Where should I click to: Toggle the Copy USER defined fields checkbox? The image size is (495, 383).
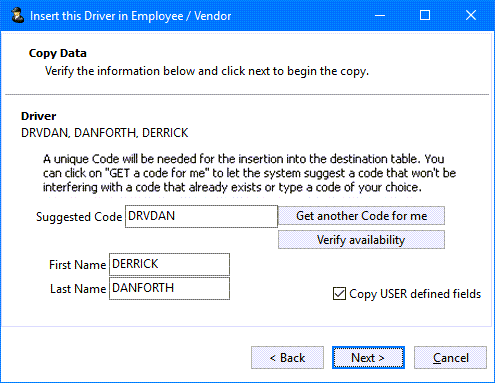(x=339, y=294)
